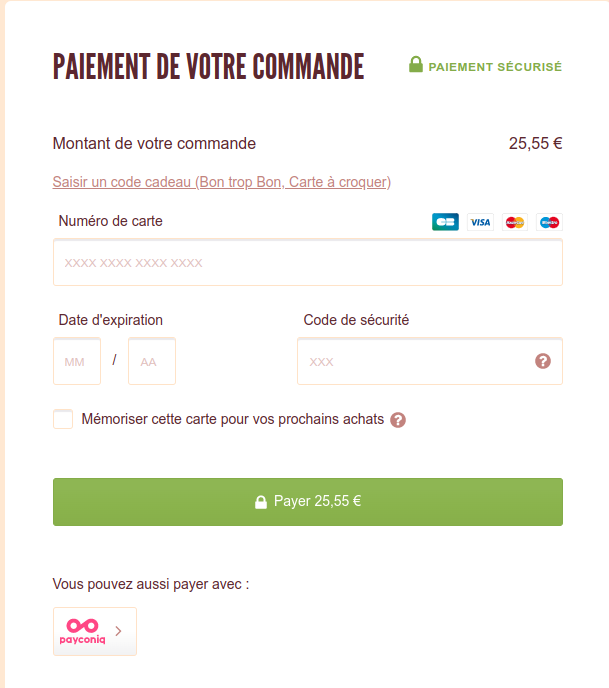
Task: Open the security code help question mark
Action: tap(543, 361)
